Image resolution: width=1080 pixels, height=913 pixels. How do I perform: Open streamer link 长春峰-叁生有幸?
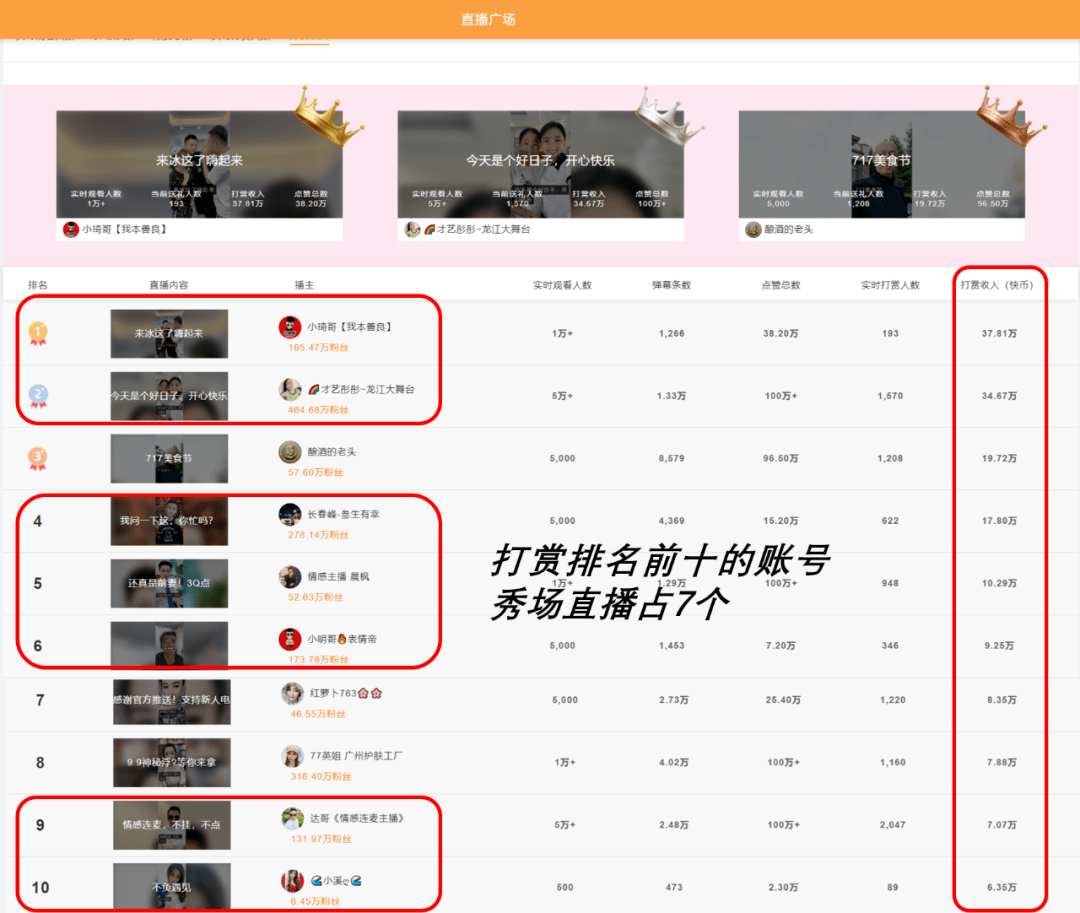[343, 514]
